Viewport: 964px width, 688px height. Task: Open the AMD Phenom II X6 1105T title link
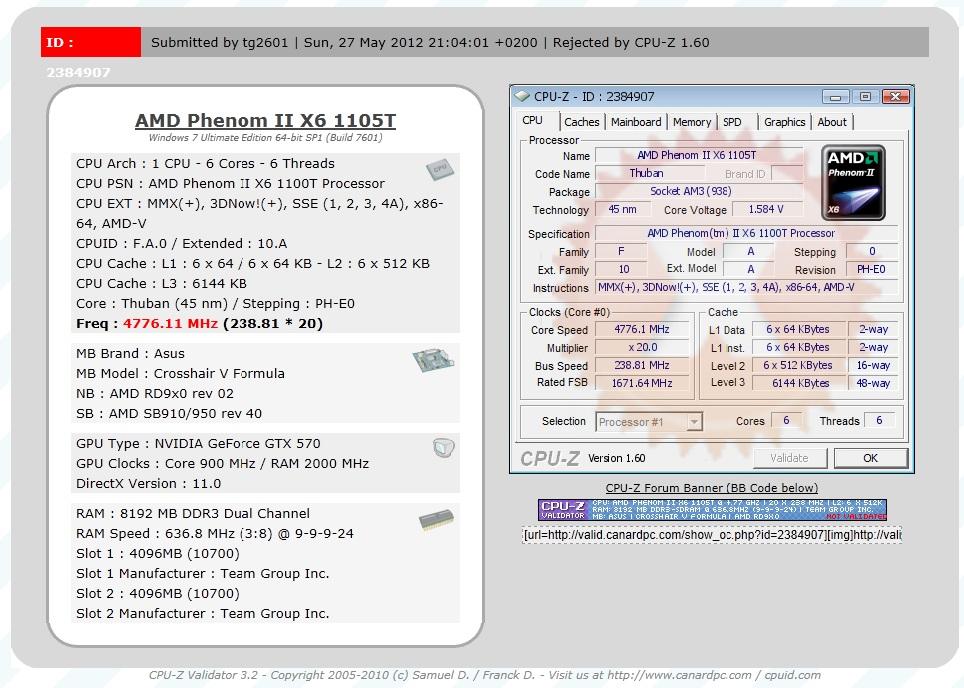click(x=265, y=120)
